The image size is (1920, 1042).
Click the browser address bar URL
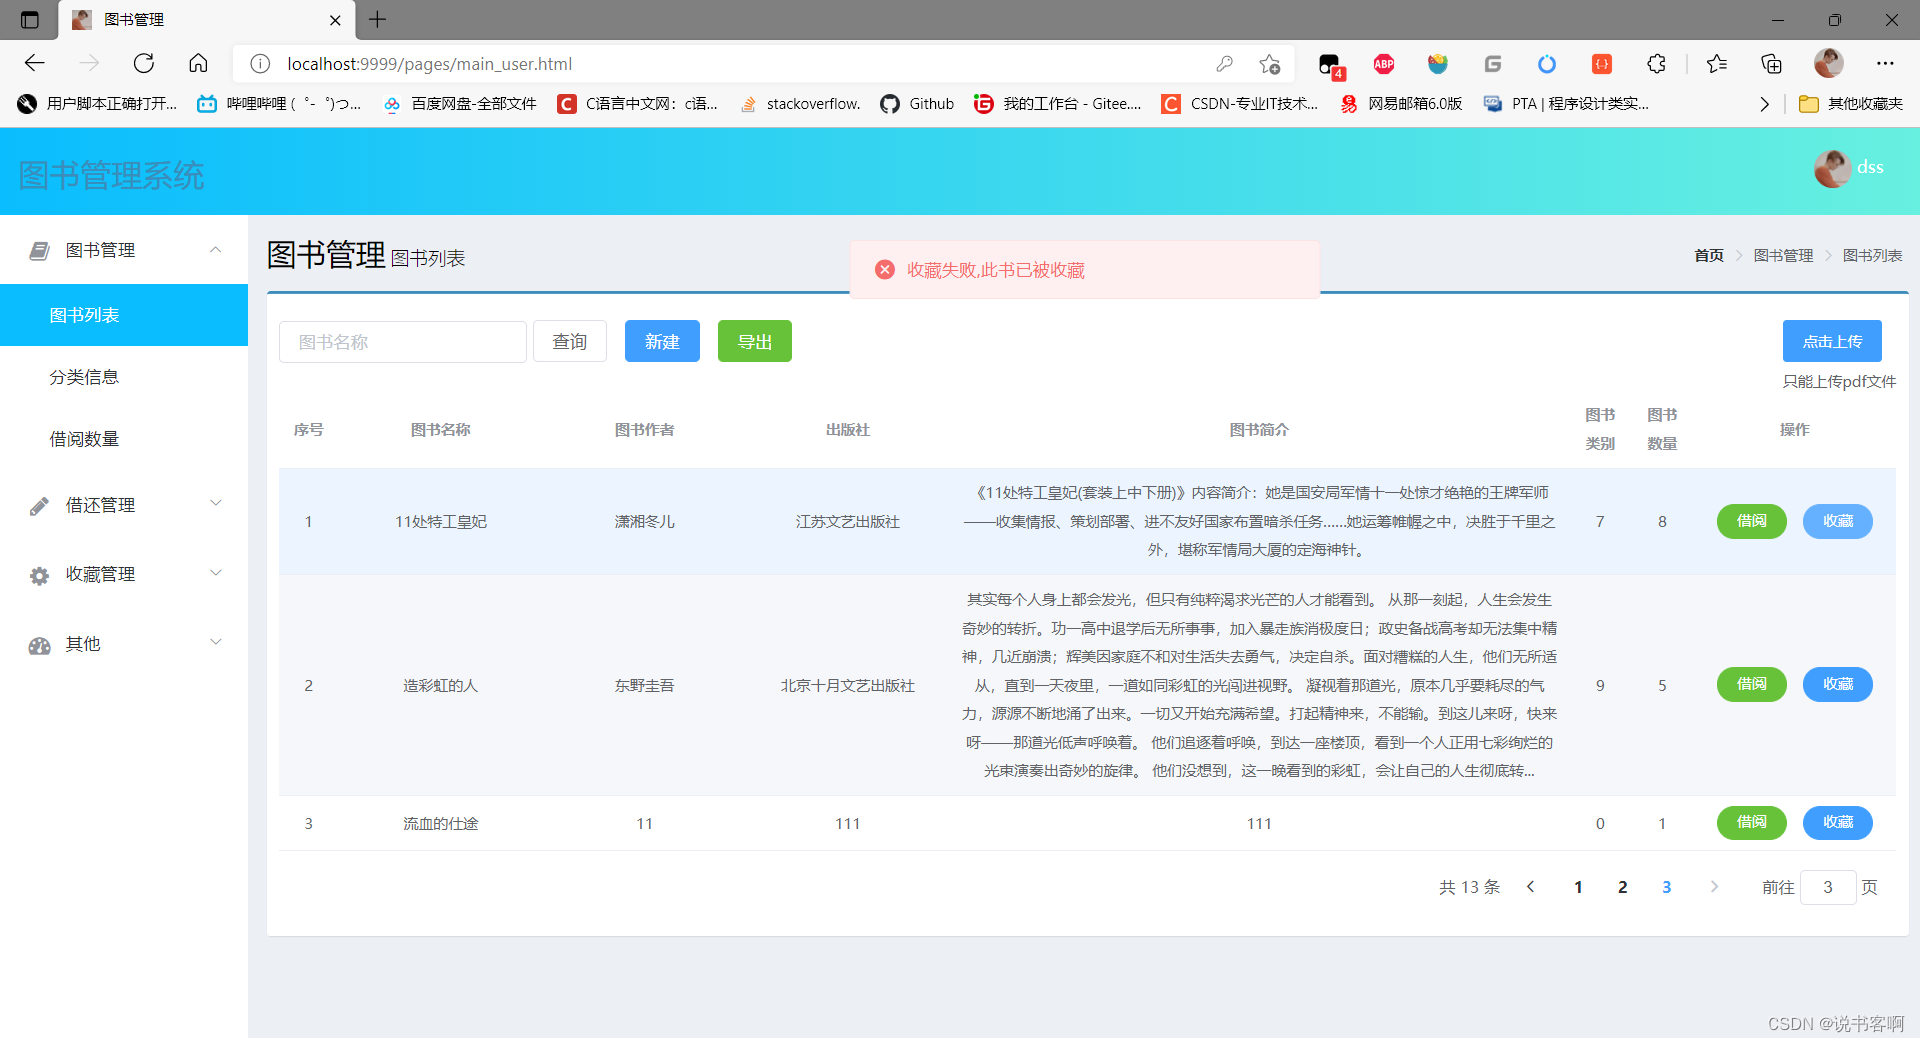(x=430, y=64)
